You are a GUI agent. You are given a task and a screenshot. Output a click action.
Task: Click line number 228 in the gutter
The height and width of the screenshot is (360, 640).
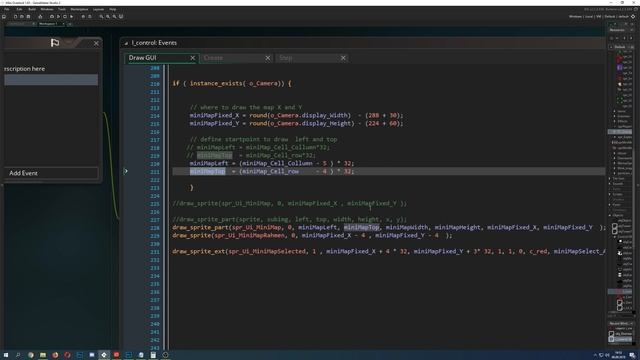click(x=155, y=227)
